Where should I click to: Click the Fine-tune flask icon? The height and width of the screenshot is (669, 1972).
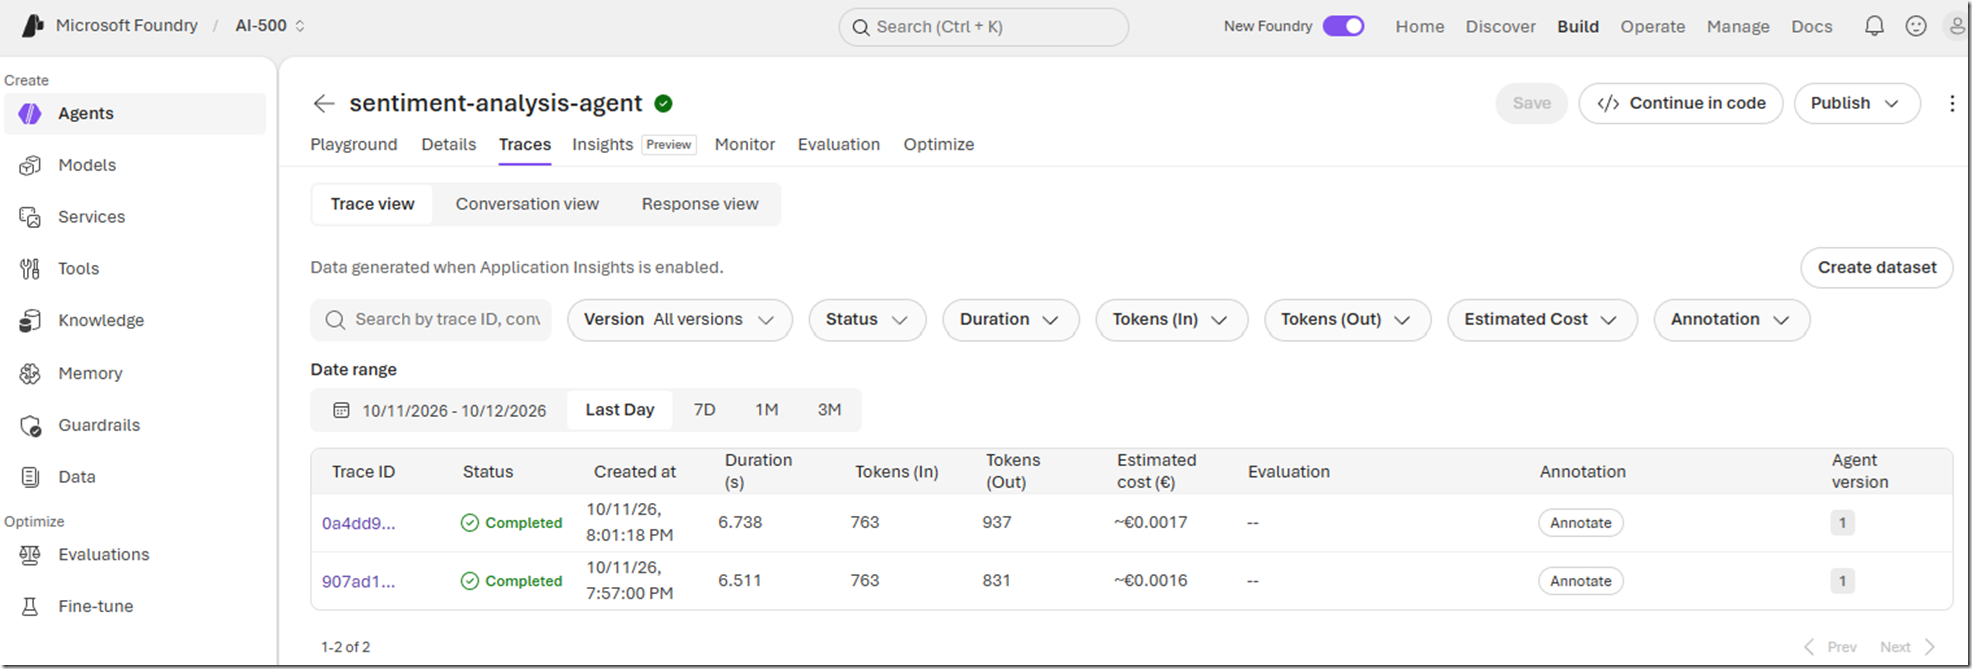coord(30,607)
